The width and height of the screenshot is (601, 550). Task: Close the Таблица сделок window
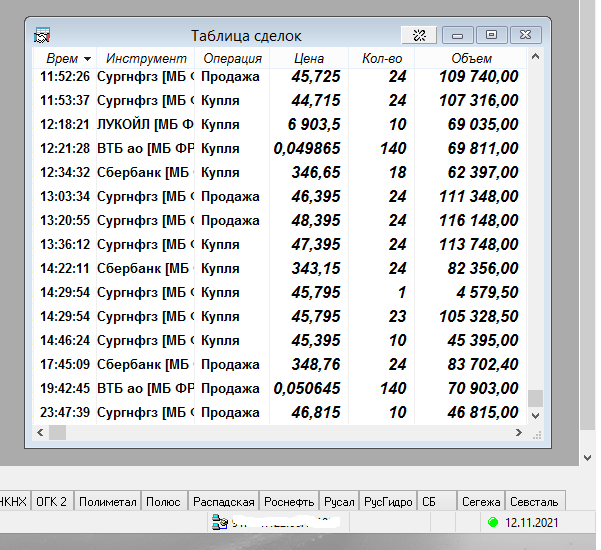pyautogui.click(x=525, y=35)
